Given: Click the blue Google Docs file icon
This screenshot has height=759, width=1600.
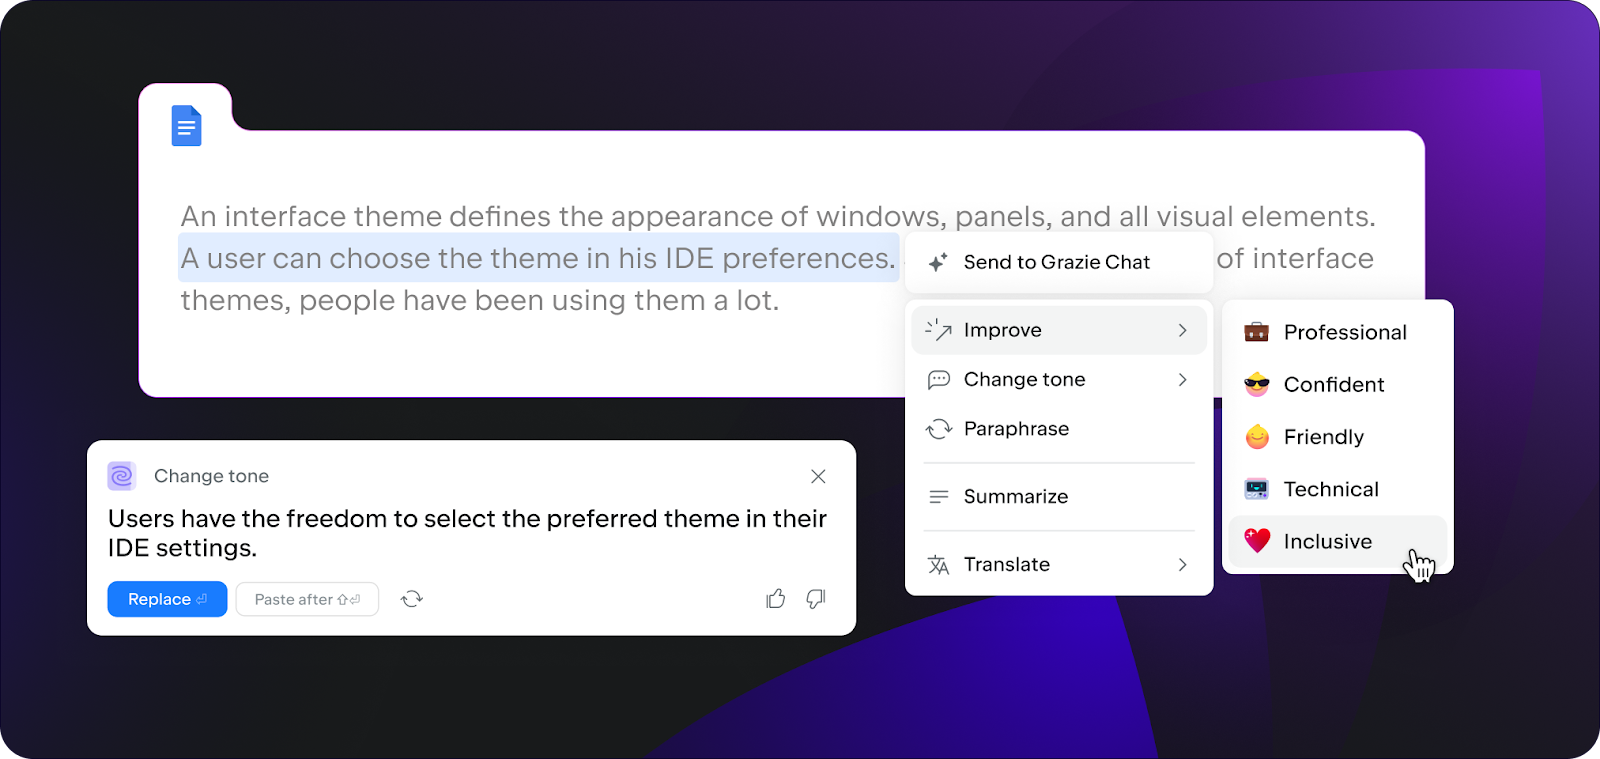Looking at the screenshot, I should (186, 126).
